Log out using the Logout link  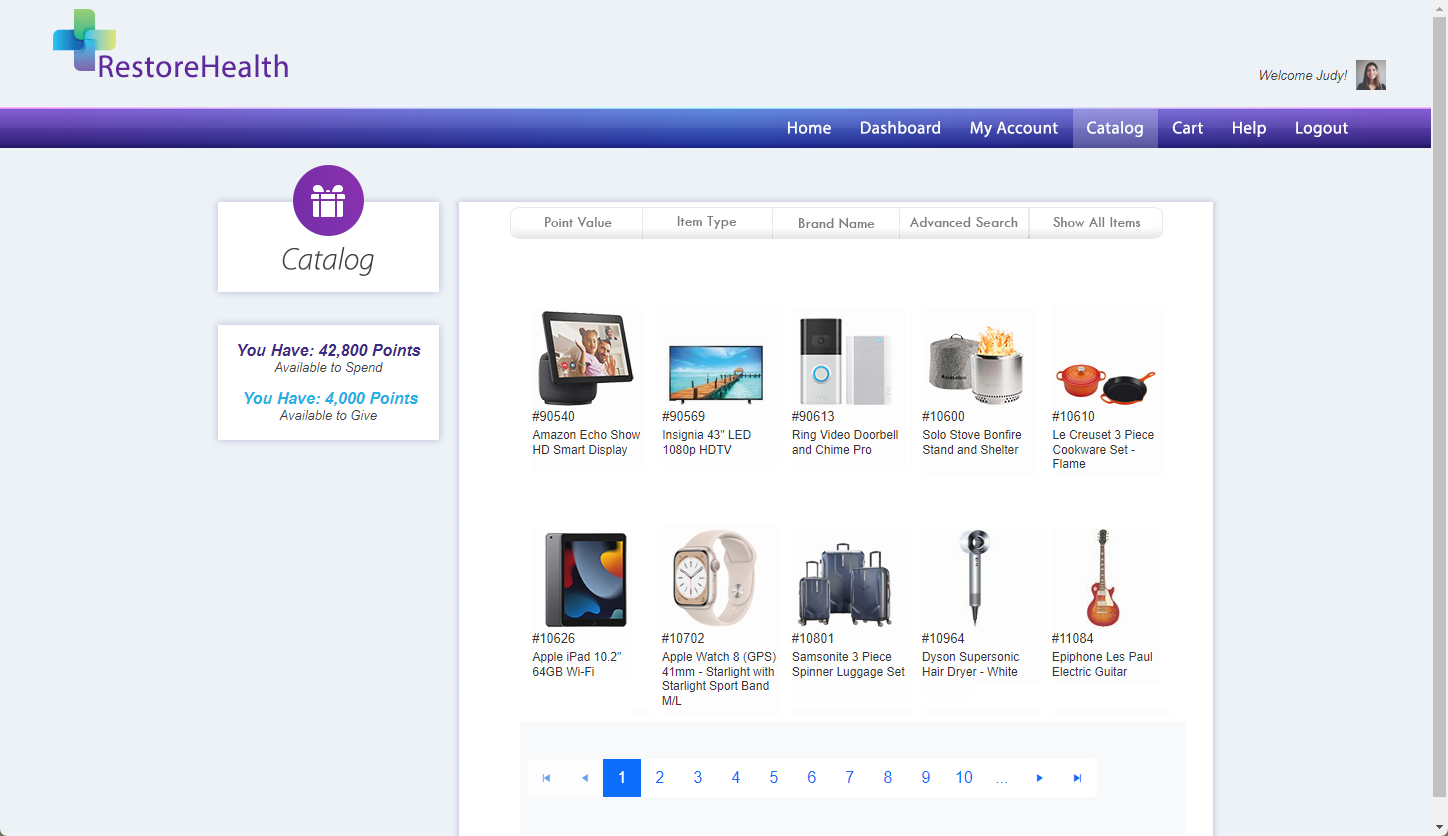[x=1321, y=128]
